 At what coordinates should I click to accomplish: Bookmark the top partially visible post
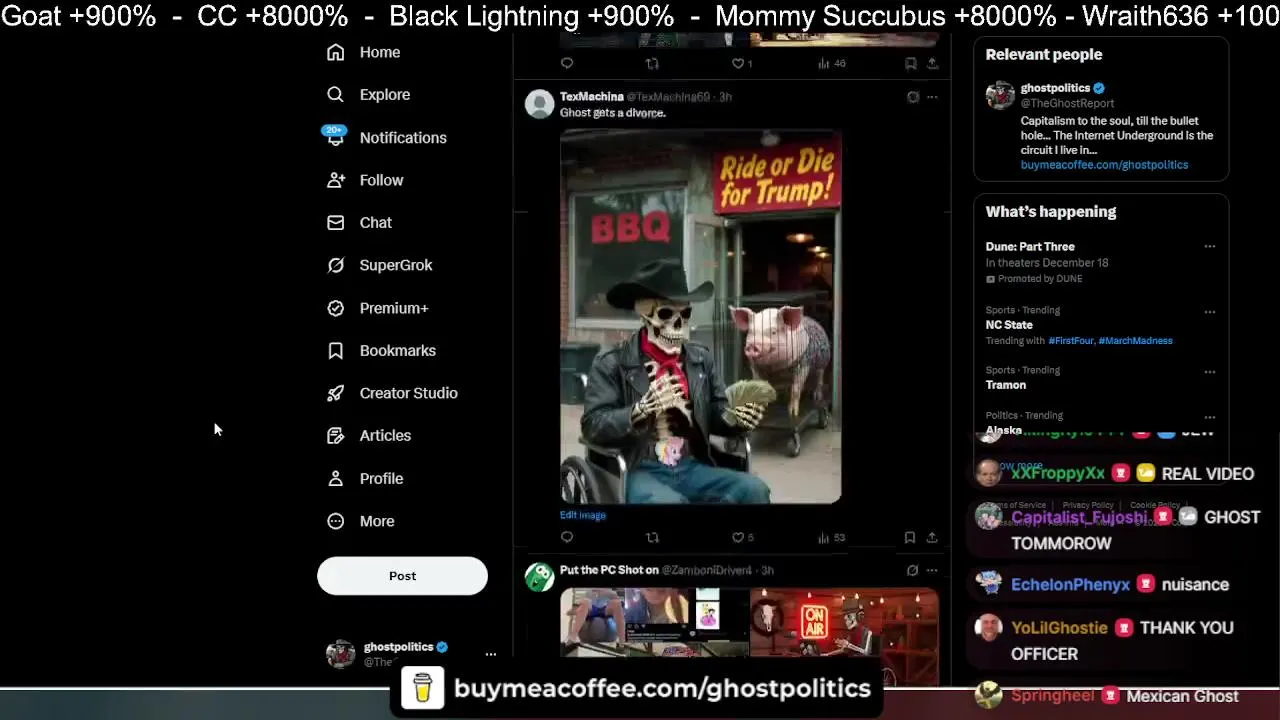910,63
